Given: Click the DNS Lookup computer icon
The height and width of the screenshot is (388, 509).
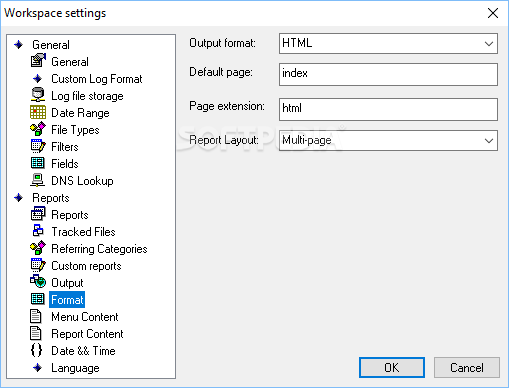Looking at the screenshot, I should click(x=38, y=180).
